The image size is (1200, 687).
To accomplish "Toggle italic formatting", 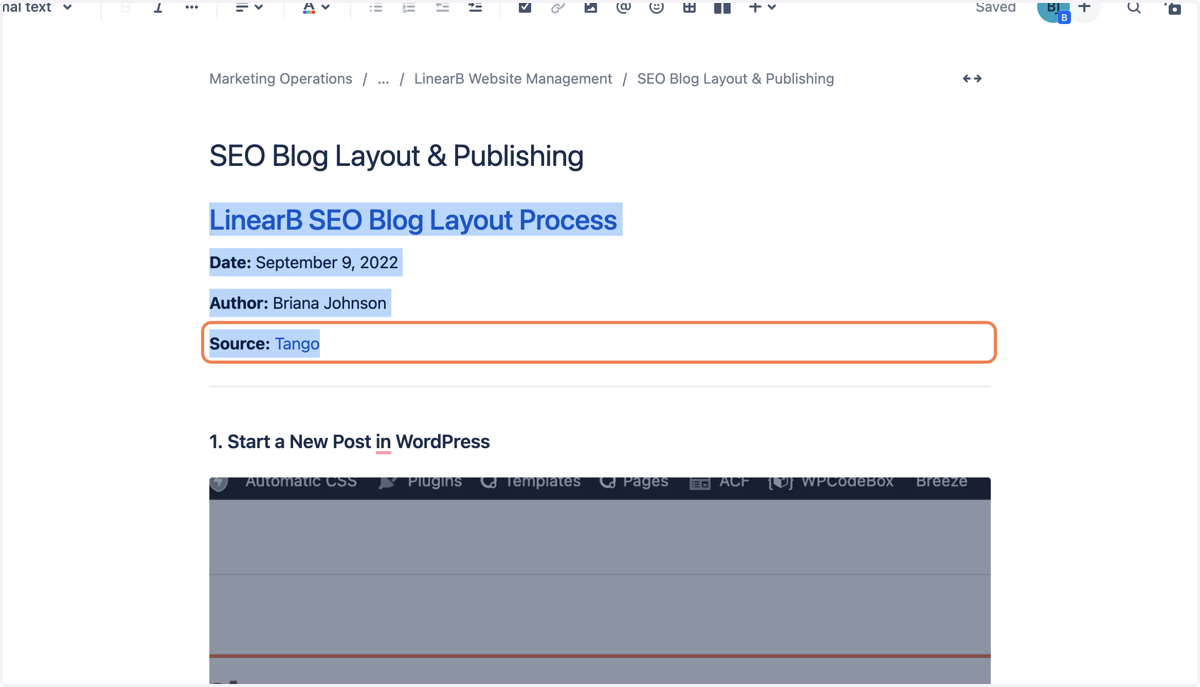I will tap(158, 7).
